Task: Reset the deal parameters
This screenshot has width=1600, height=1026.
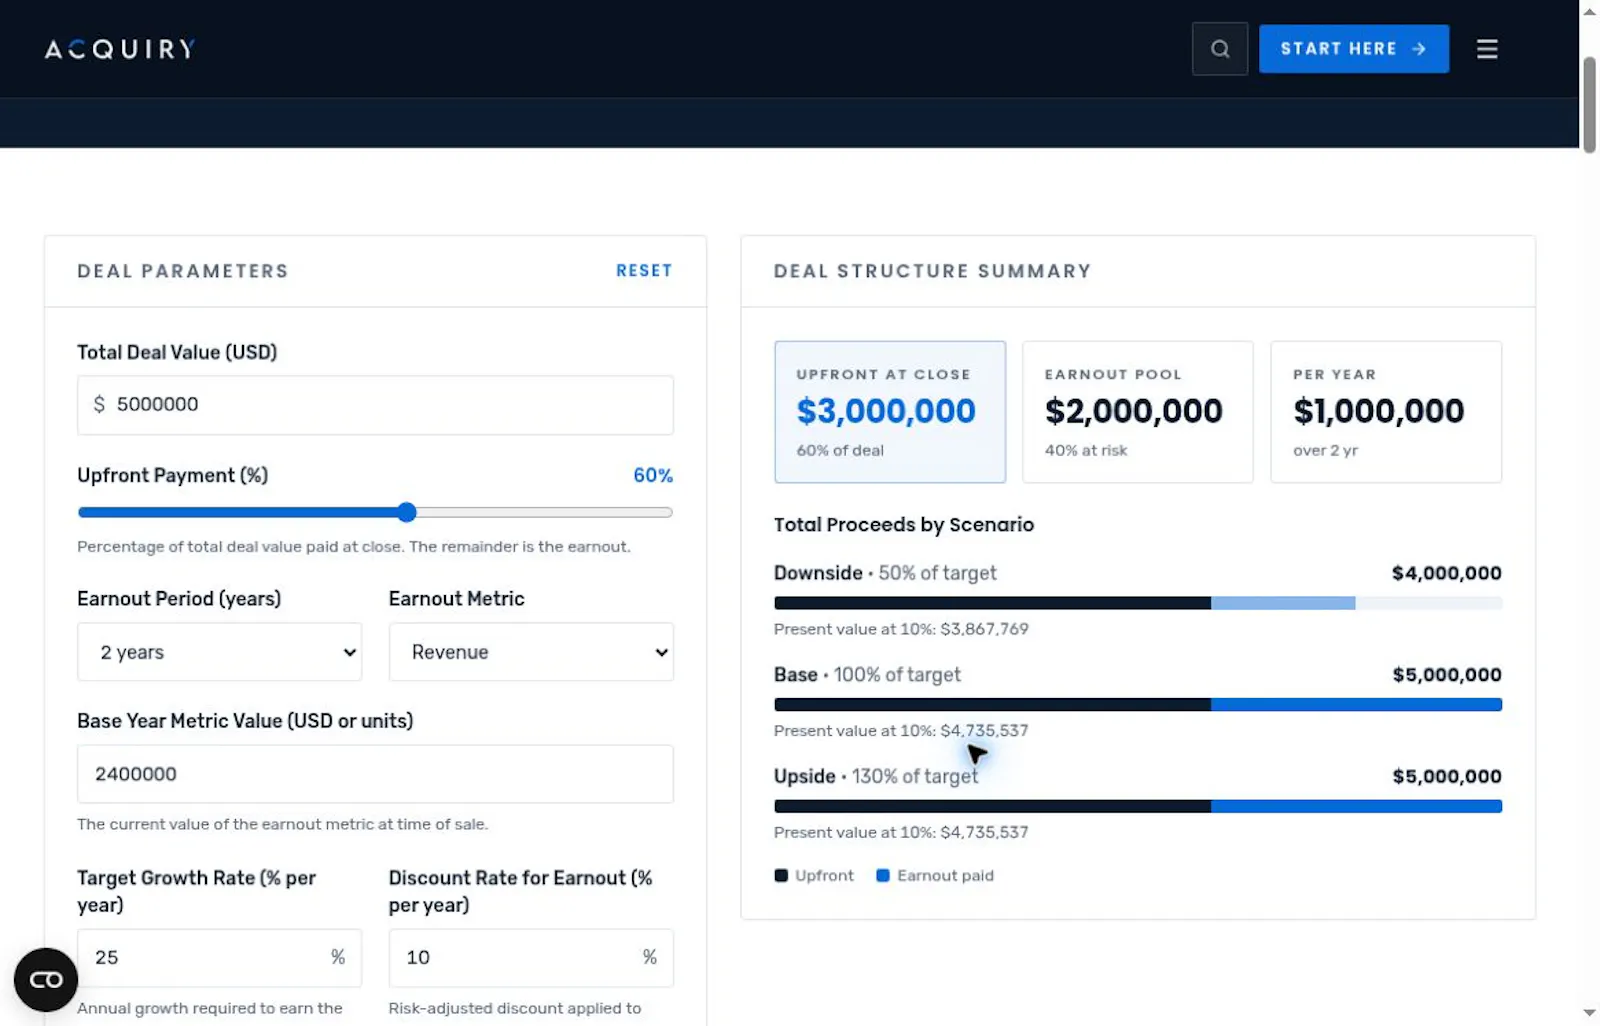Action: click(x=644, y=271)
